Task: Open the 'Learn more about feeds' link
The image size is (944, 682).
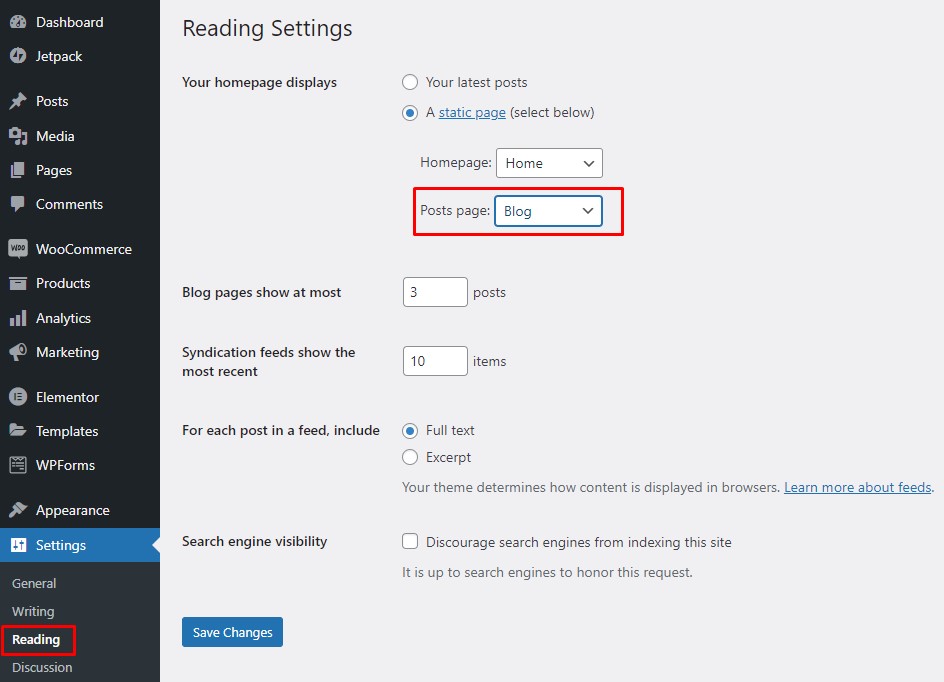Action: coord(858,487)
